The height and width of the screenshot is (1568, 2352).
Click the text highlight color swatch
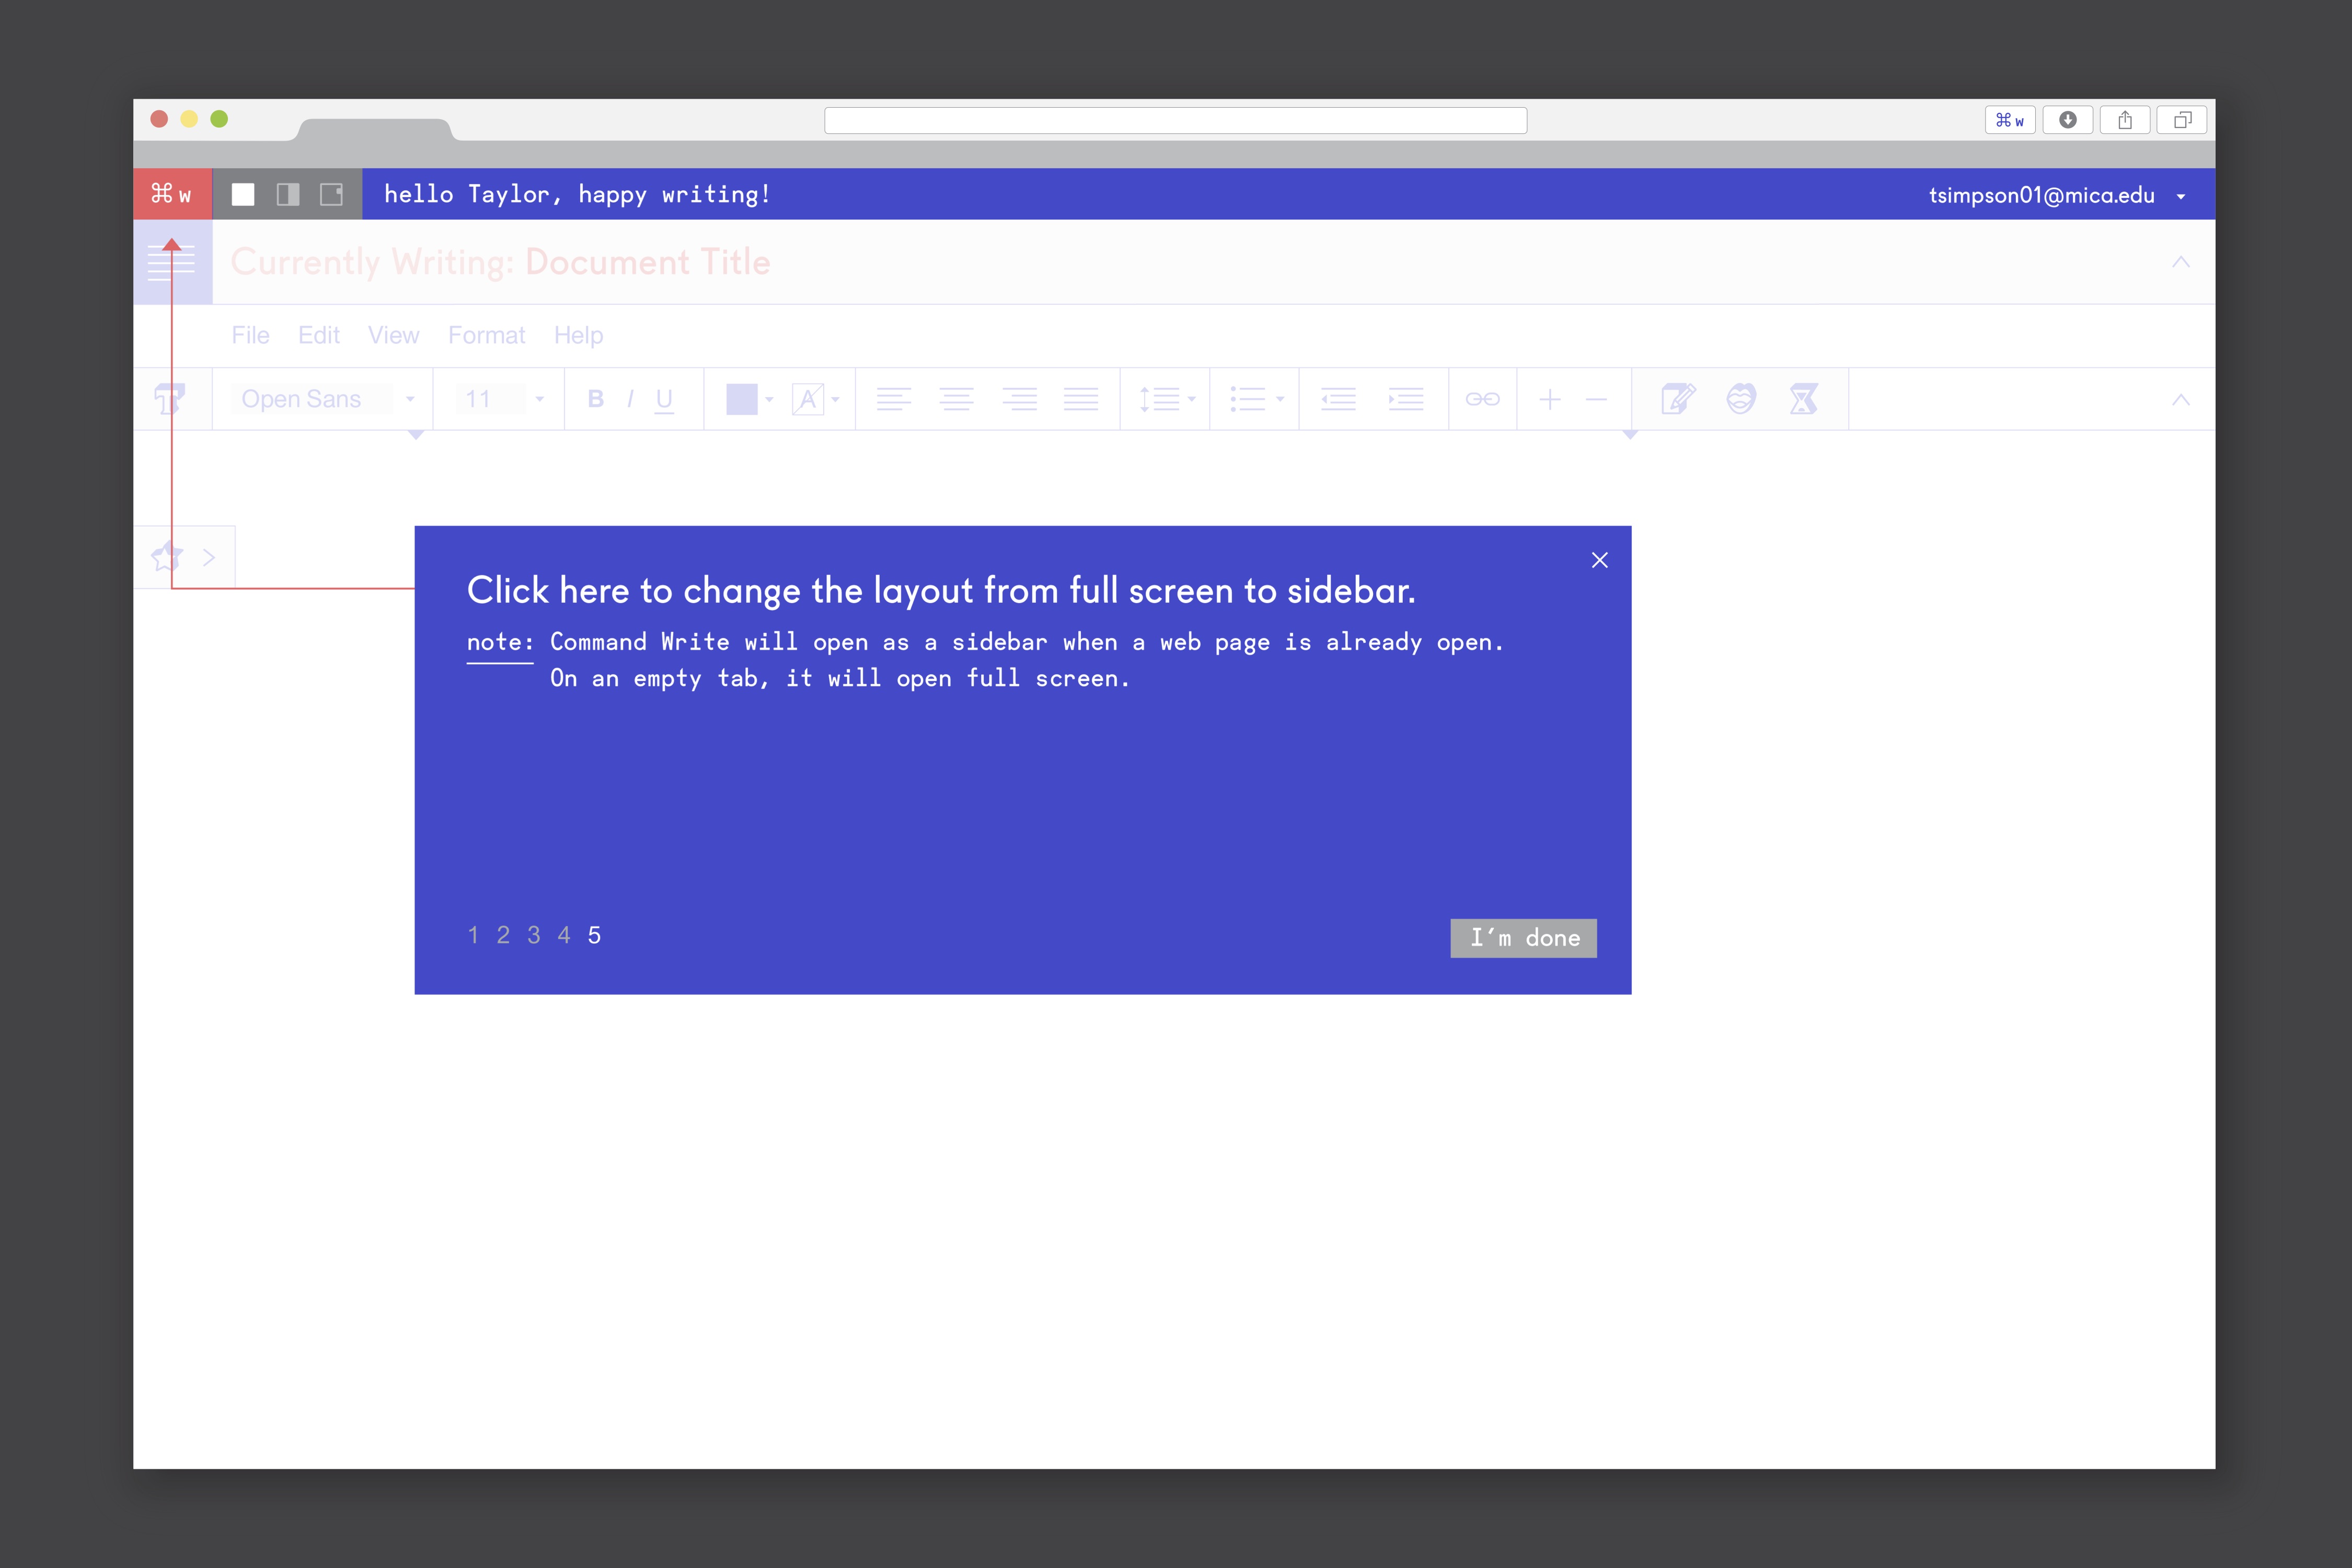pyautogui.click(x=742, y=399)
